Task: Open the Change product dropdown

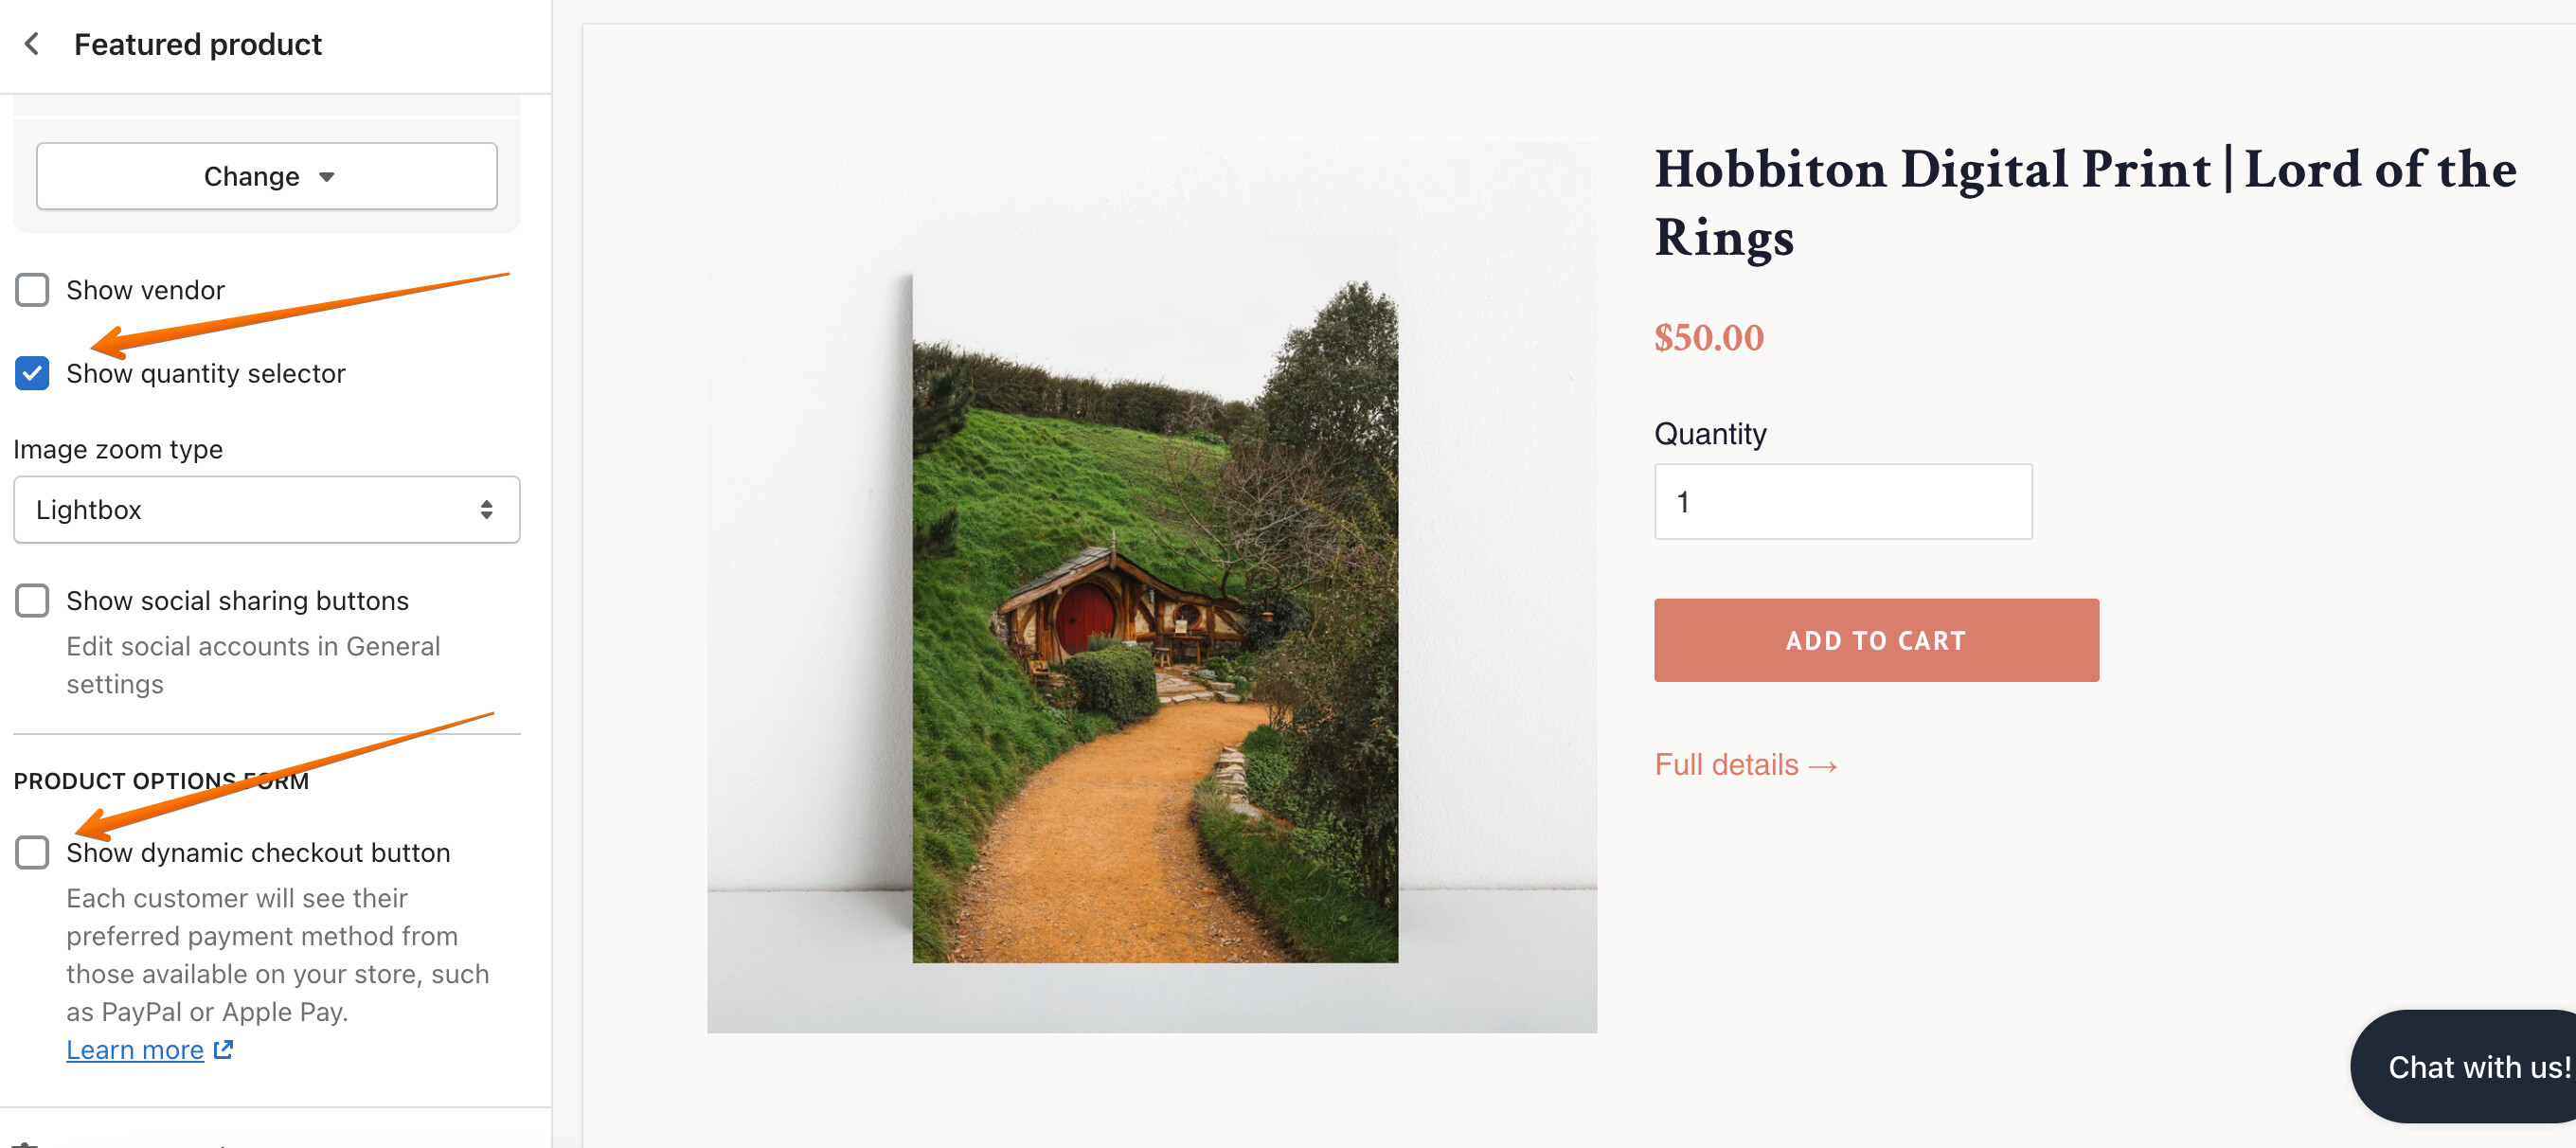Action: 267,176
